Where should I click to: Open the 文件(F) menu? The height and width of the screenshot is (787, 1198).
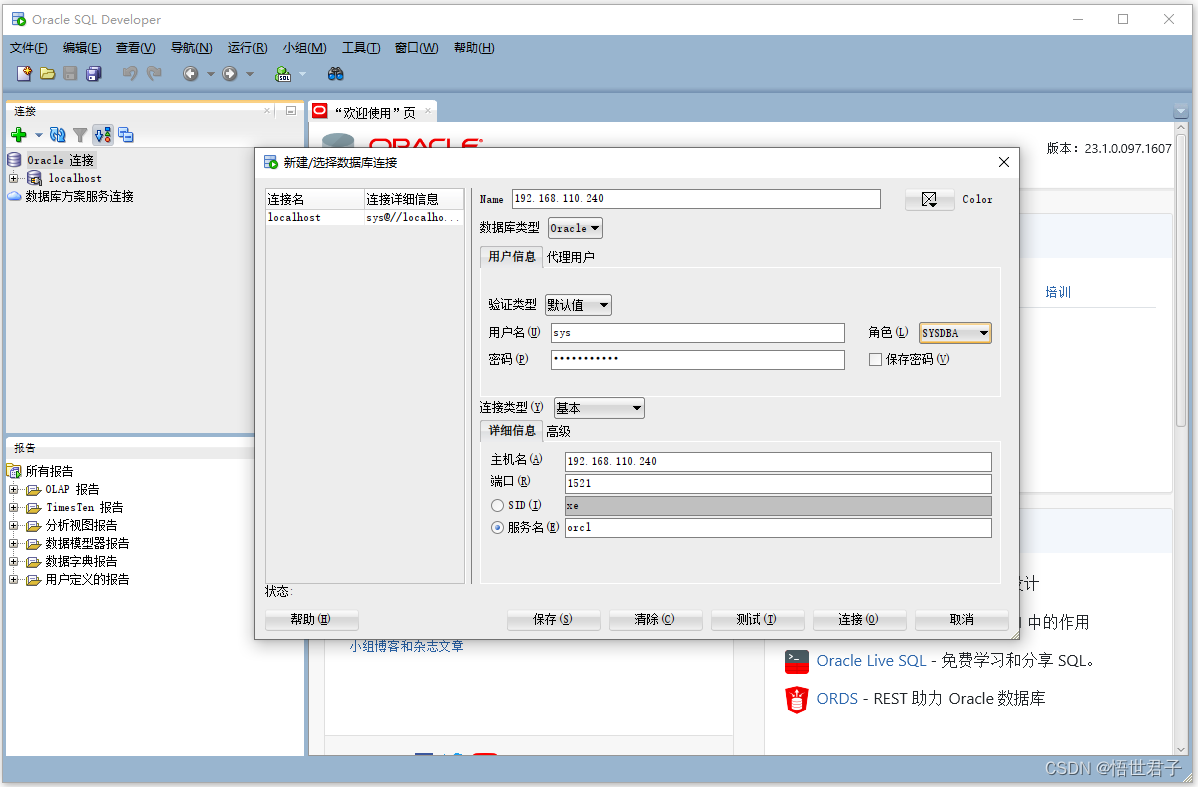click(x=28, y=47)
